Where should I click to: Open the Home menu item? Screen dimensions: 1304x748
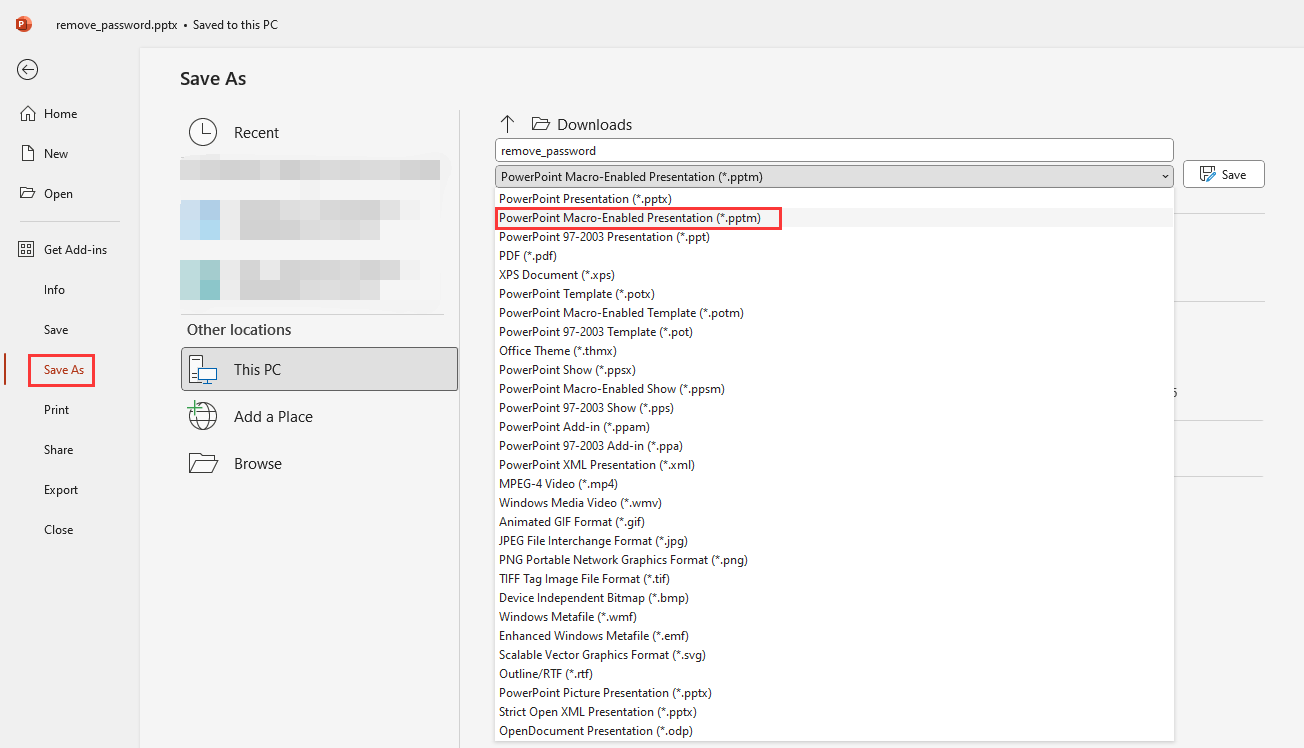pyautogui.click(x=60, y=113)
